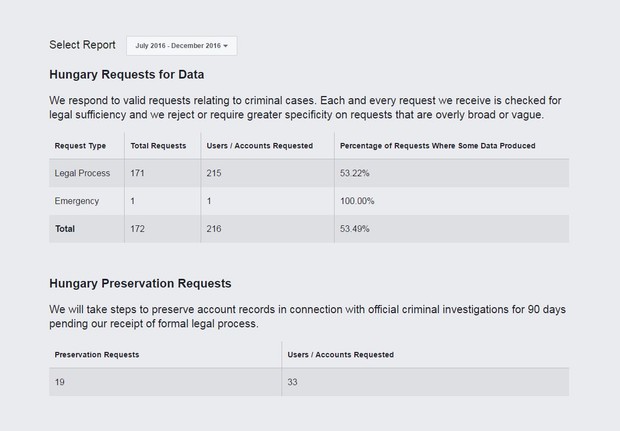Select the Legal Process row label

[82, 173]
